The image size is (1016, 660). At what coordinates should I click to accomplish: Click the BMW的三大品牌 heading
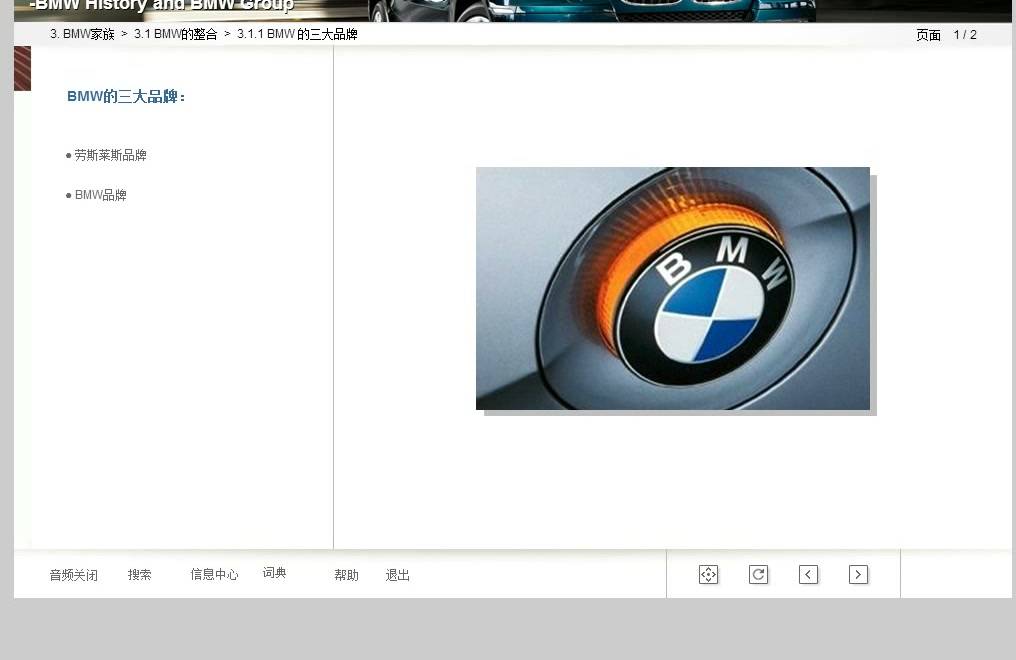tap(126, 97)
